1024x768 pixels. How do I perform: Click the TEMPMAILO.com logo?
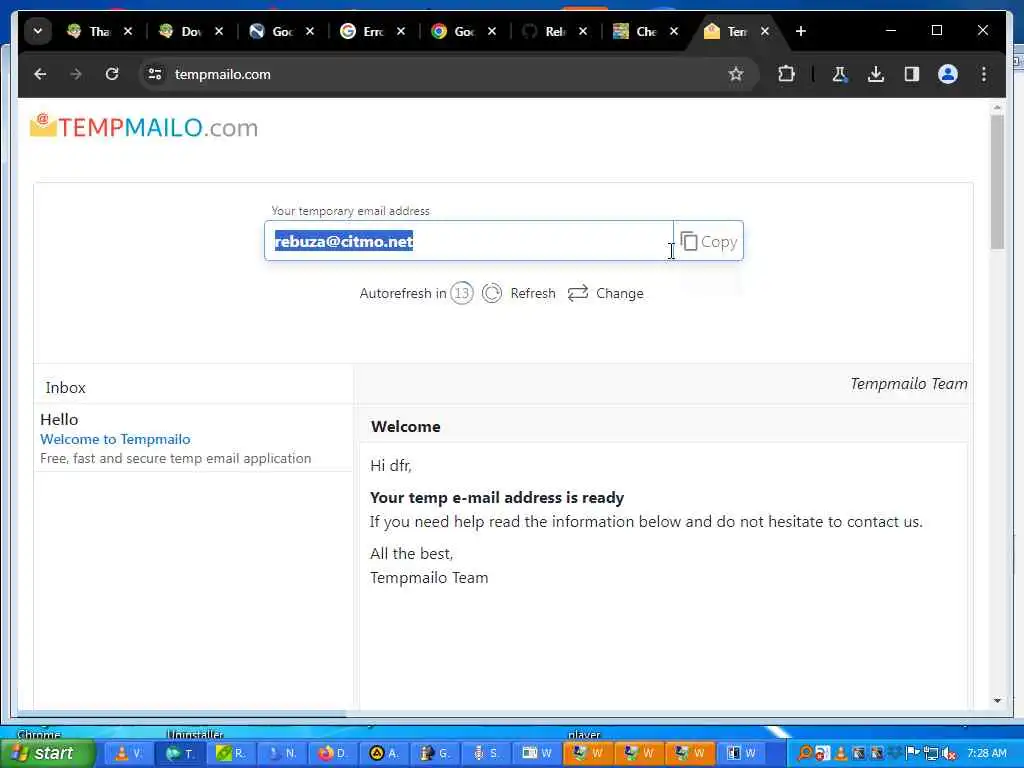(144, 127)
